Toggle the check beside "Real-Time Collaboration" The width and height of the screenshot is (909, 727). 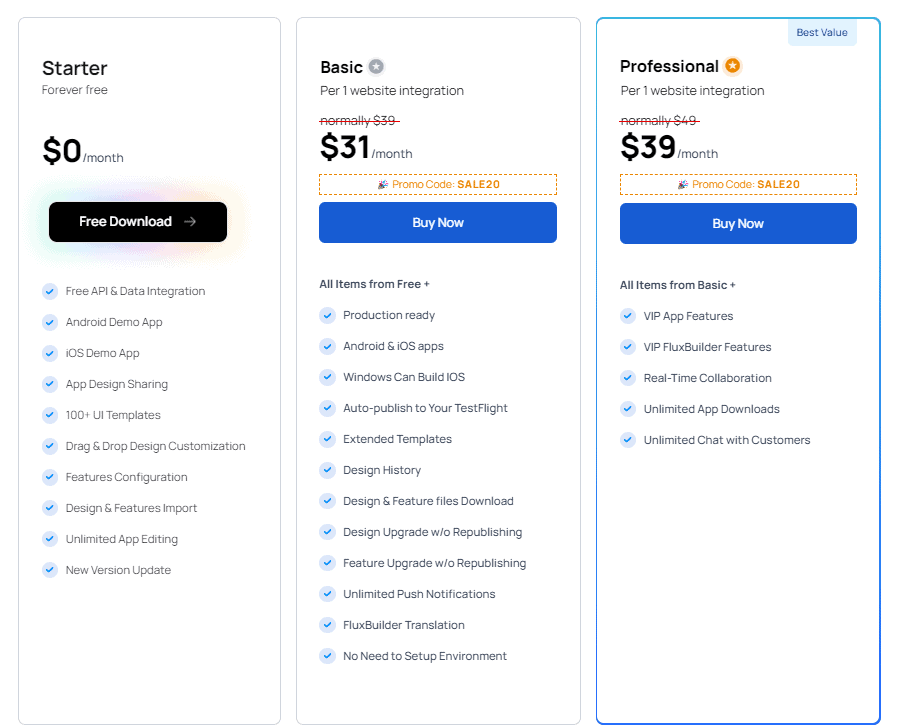click(x=627, y=377)
